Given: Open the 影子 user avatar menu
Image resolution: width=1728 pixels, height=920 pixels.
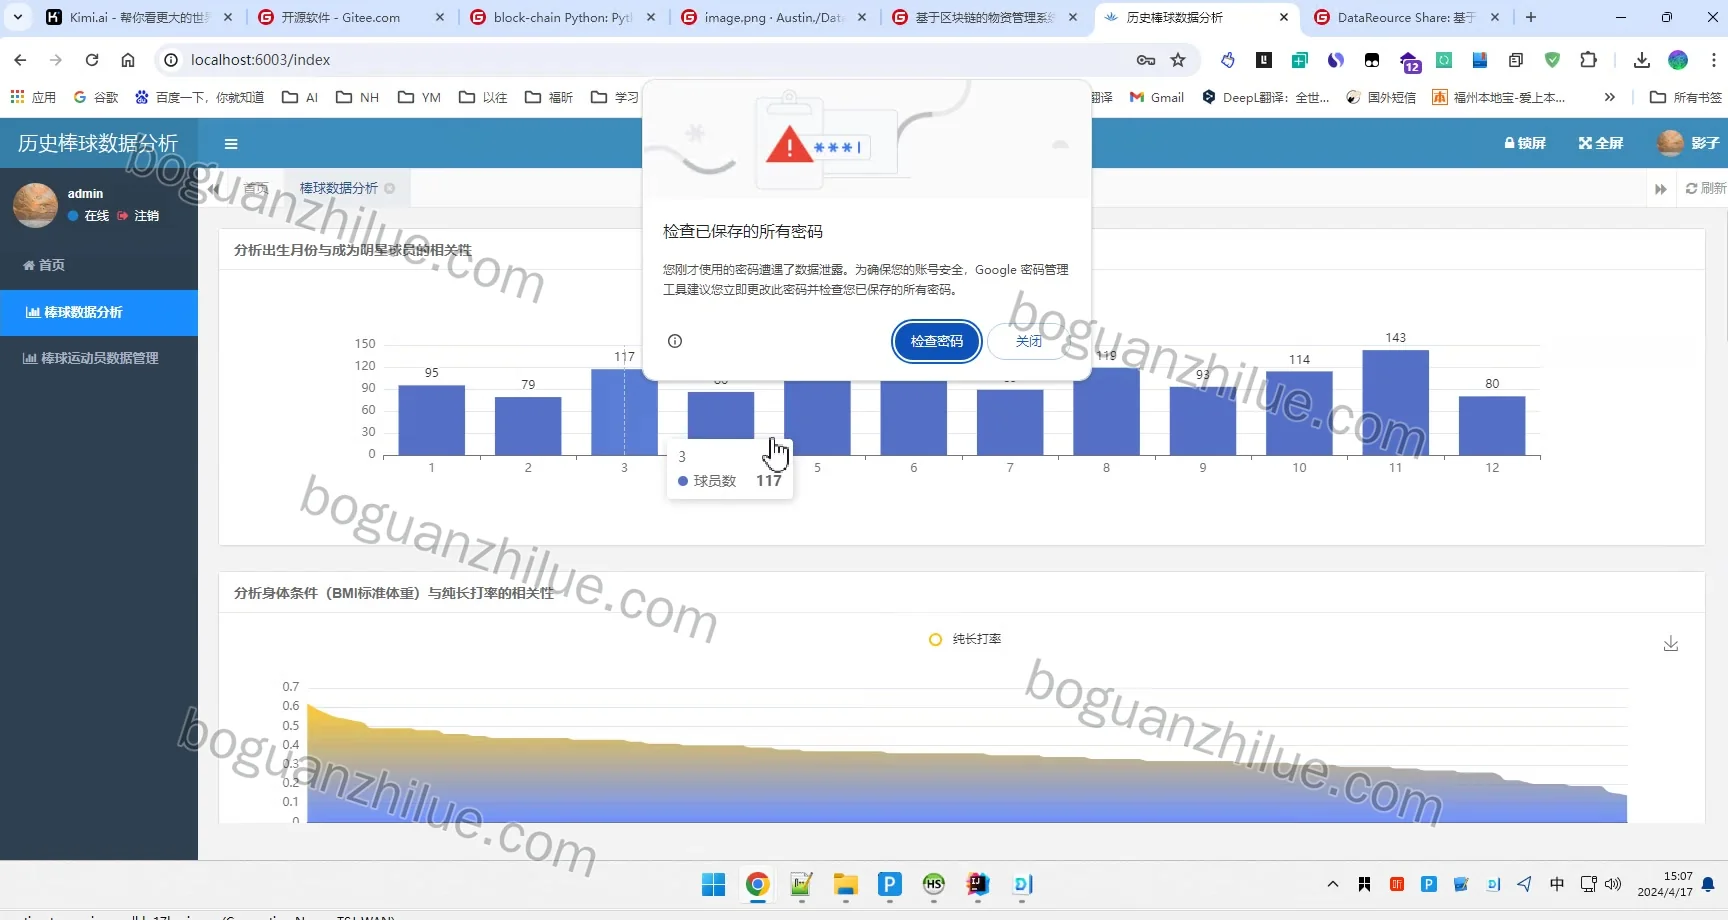Looking at the screenshot, I should [1688, 143].
